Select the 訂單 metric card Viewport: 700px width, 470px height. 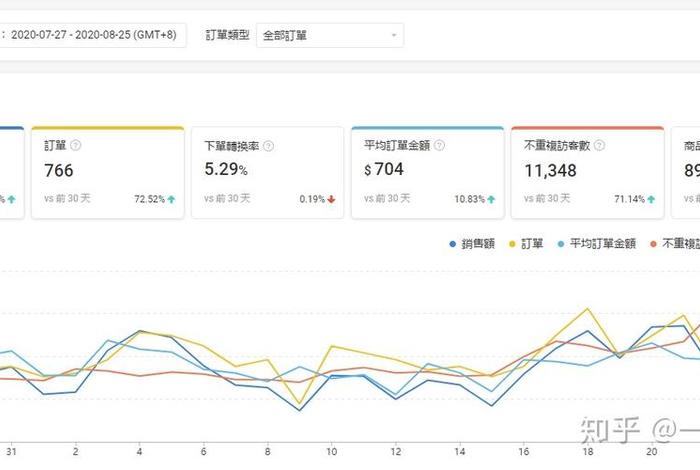pyautogui.click(x=107, y=172)
